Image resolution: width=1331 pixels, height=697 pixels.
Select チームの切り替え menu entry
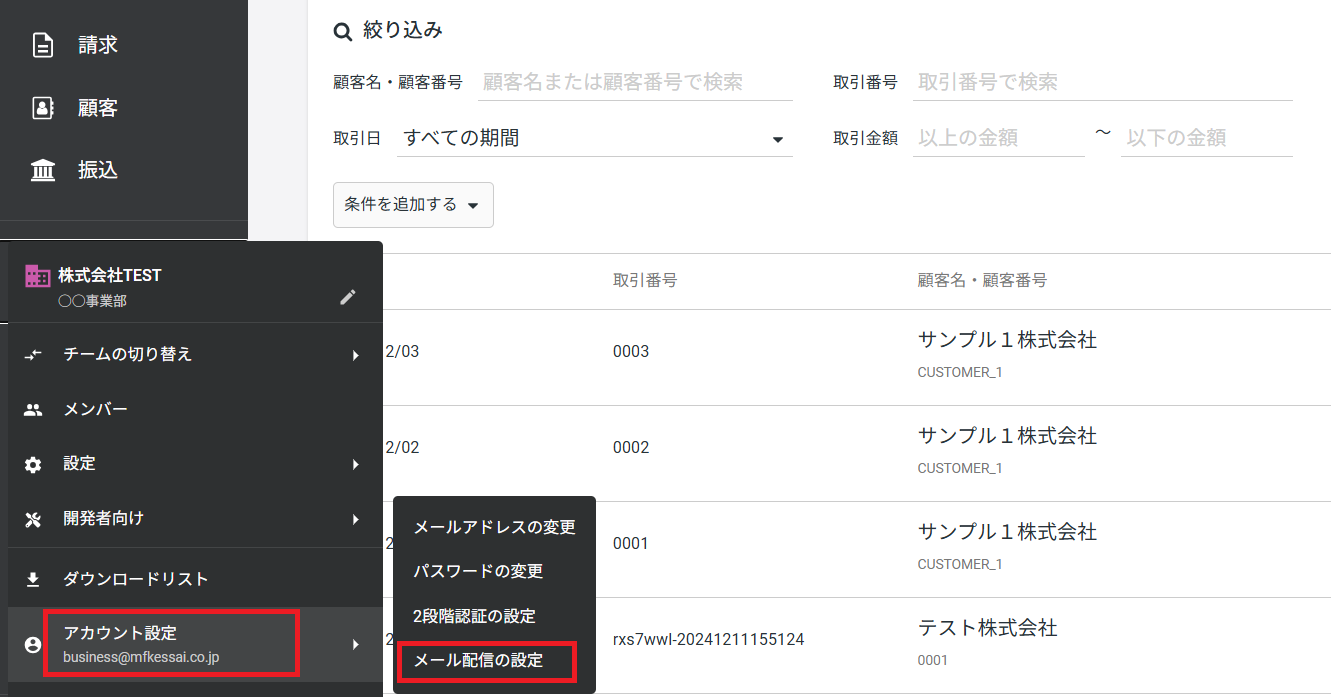tap(195, 355)
